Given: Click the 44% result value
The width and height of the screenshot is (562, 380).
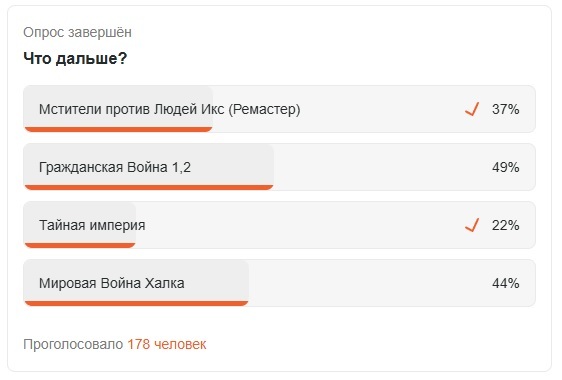Looking at the screenshot, I should (x=505, y=284).
